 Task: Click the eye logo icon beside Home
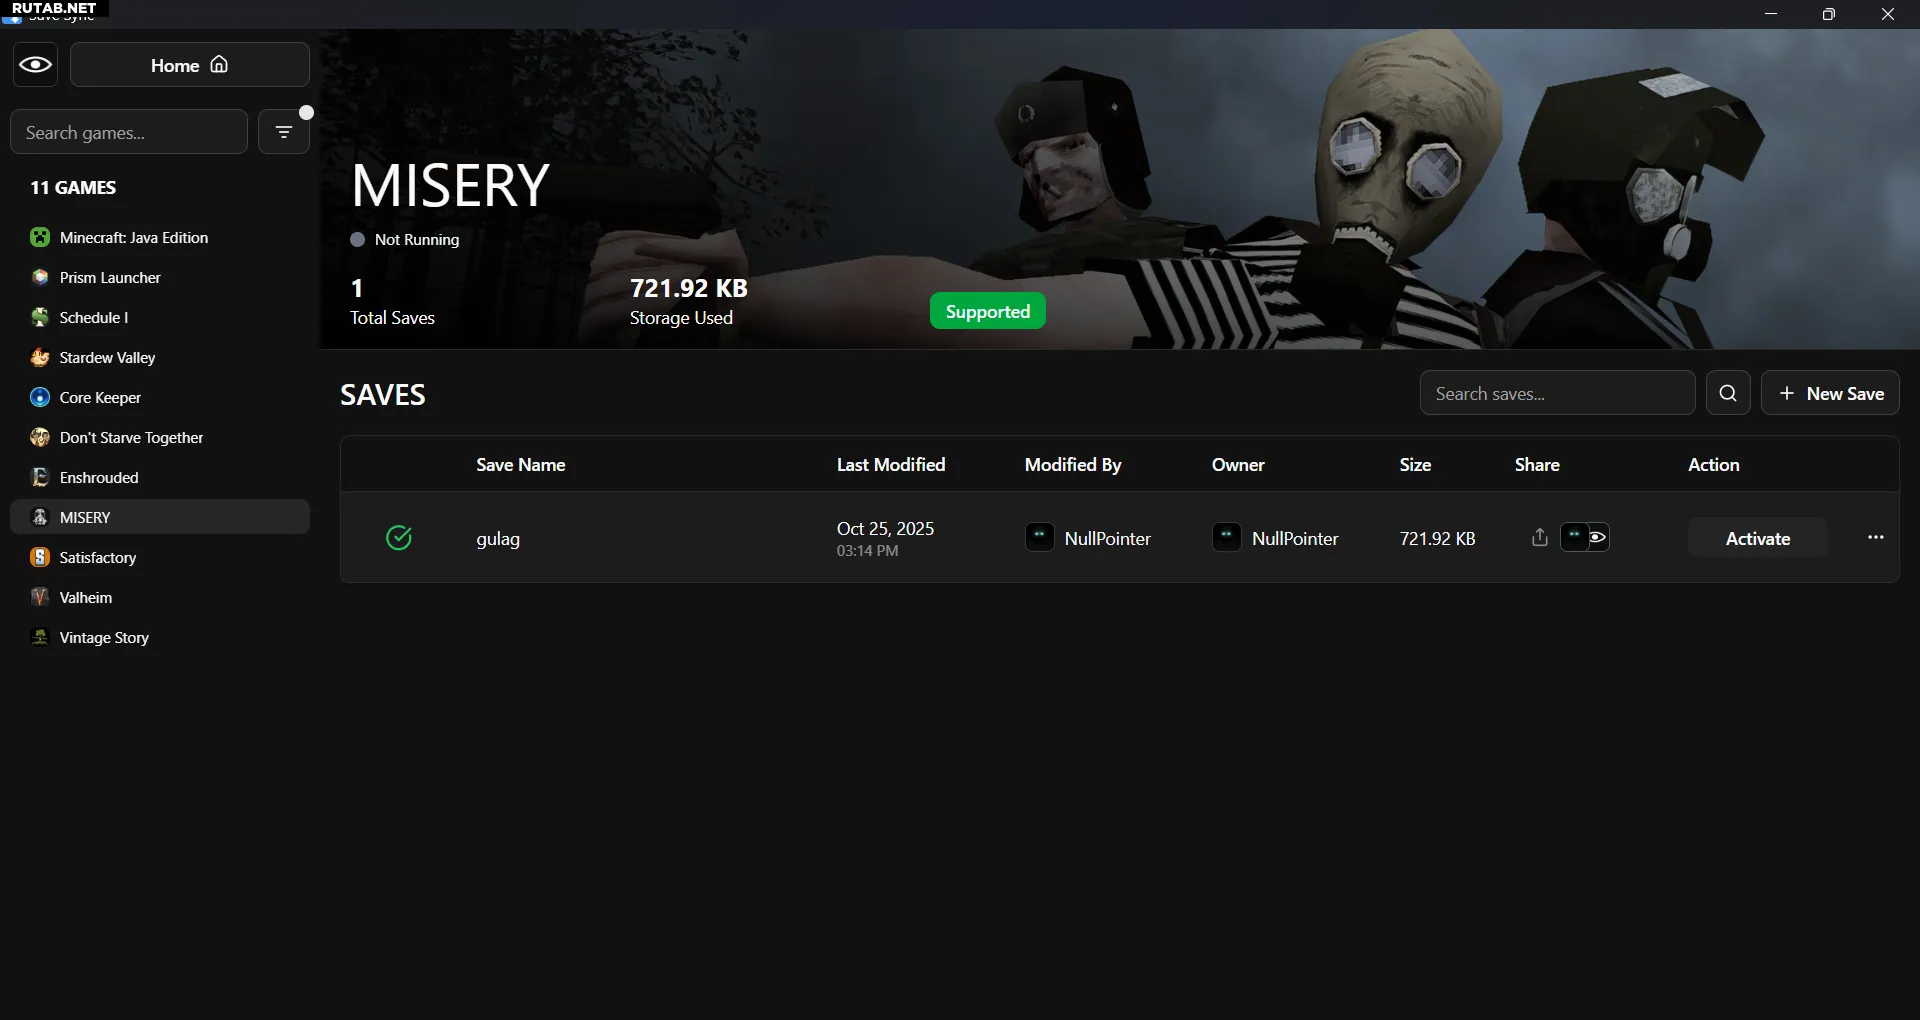(x=35, y=65)
